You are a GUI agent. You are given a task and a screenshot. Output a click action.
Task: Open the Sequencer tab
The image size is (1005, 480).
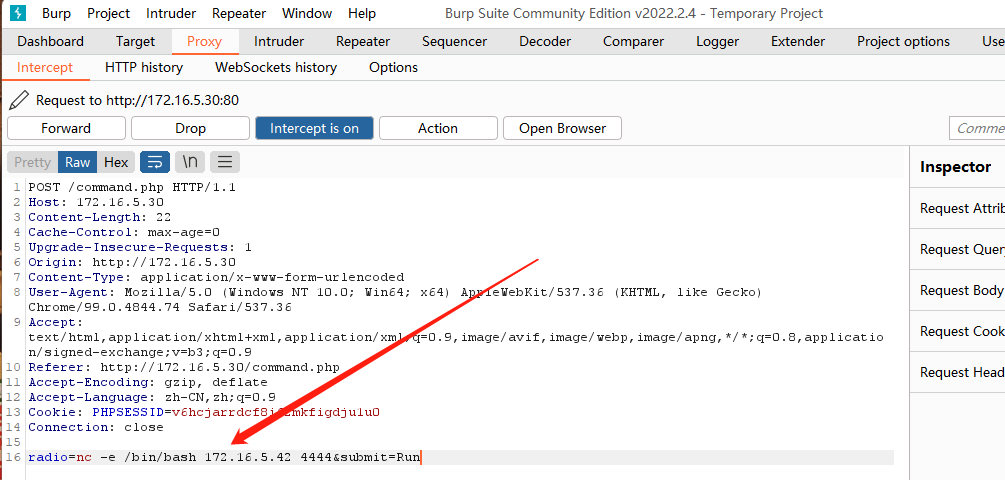pos(454,42)
